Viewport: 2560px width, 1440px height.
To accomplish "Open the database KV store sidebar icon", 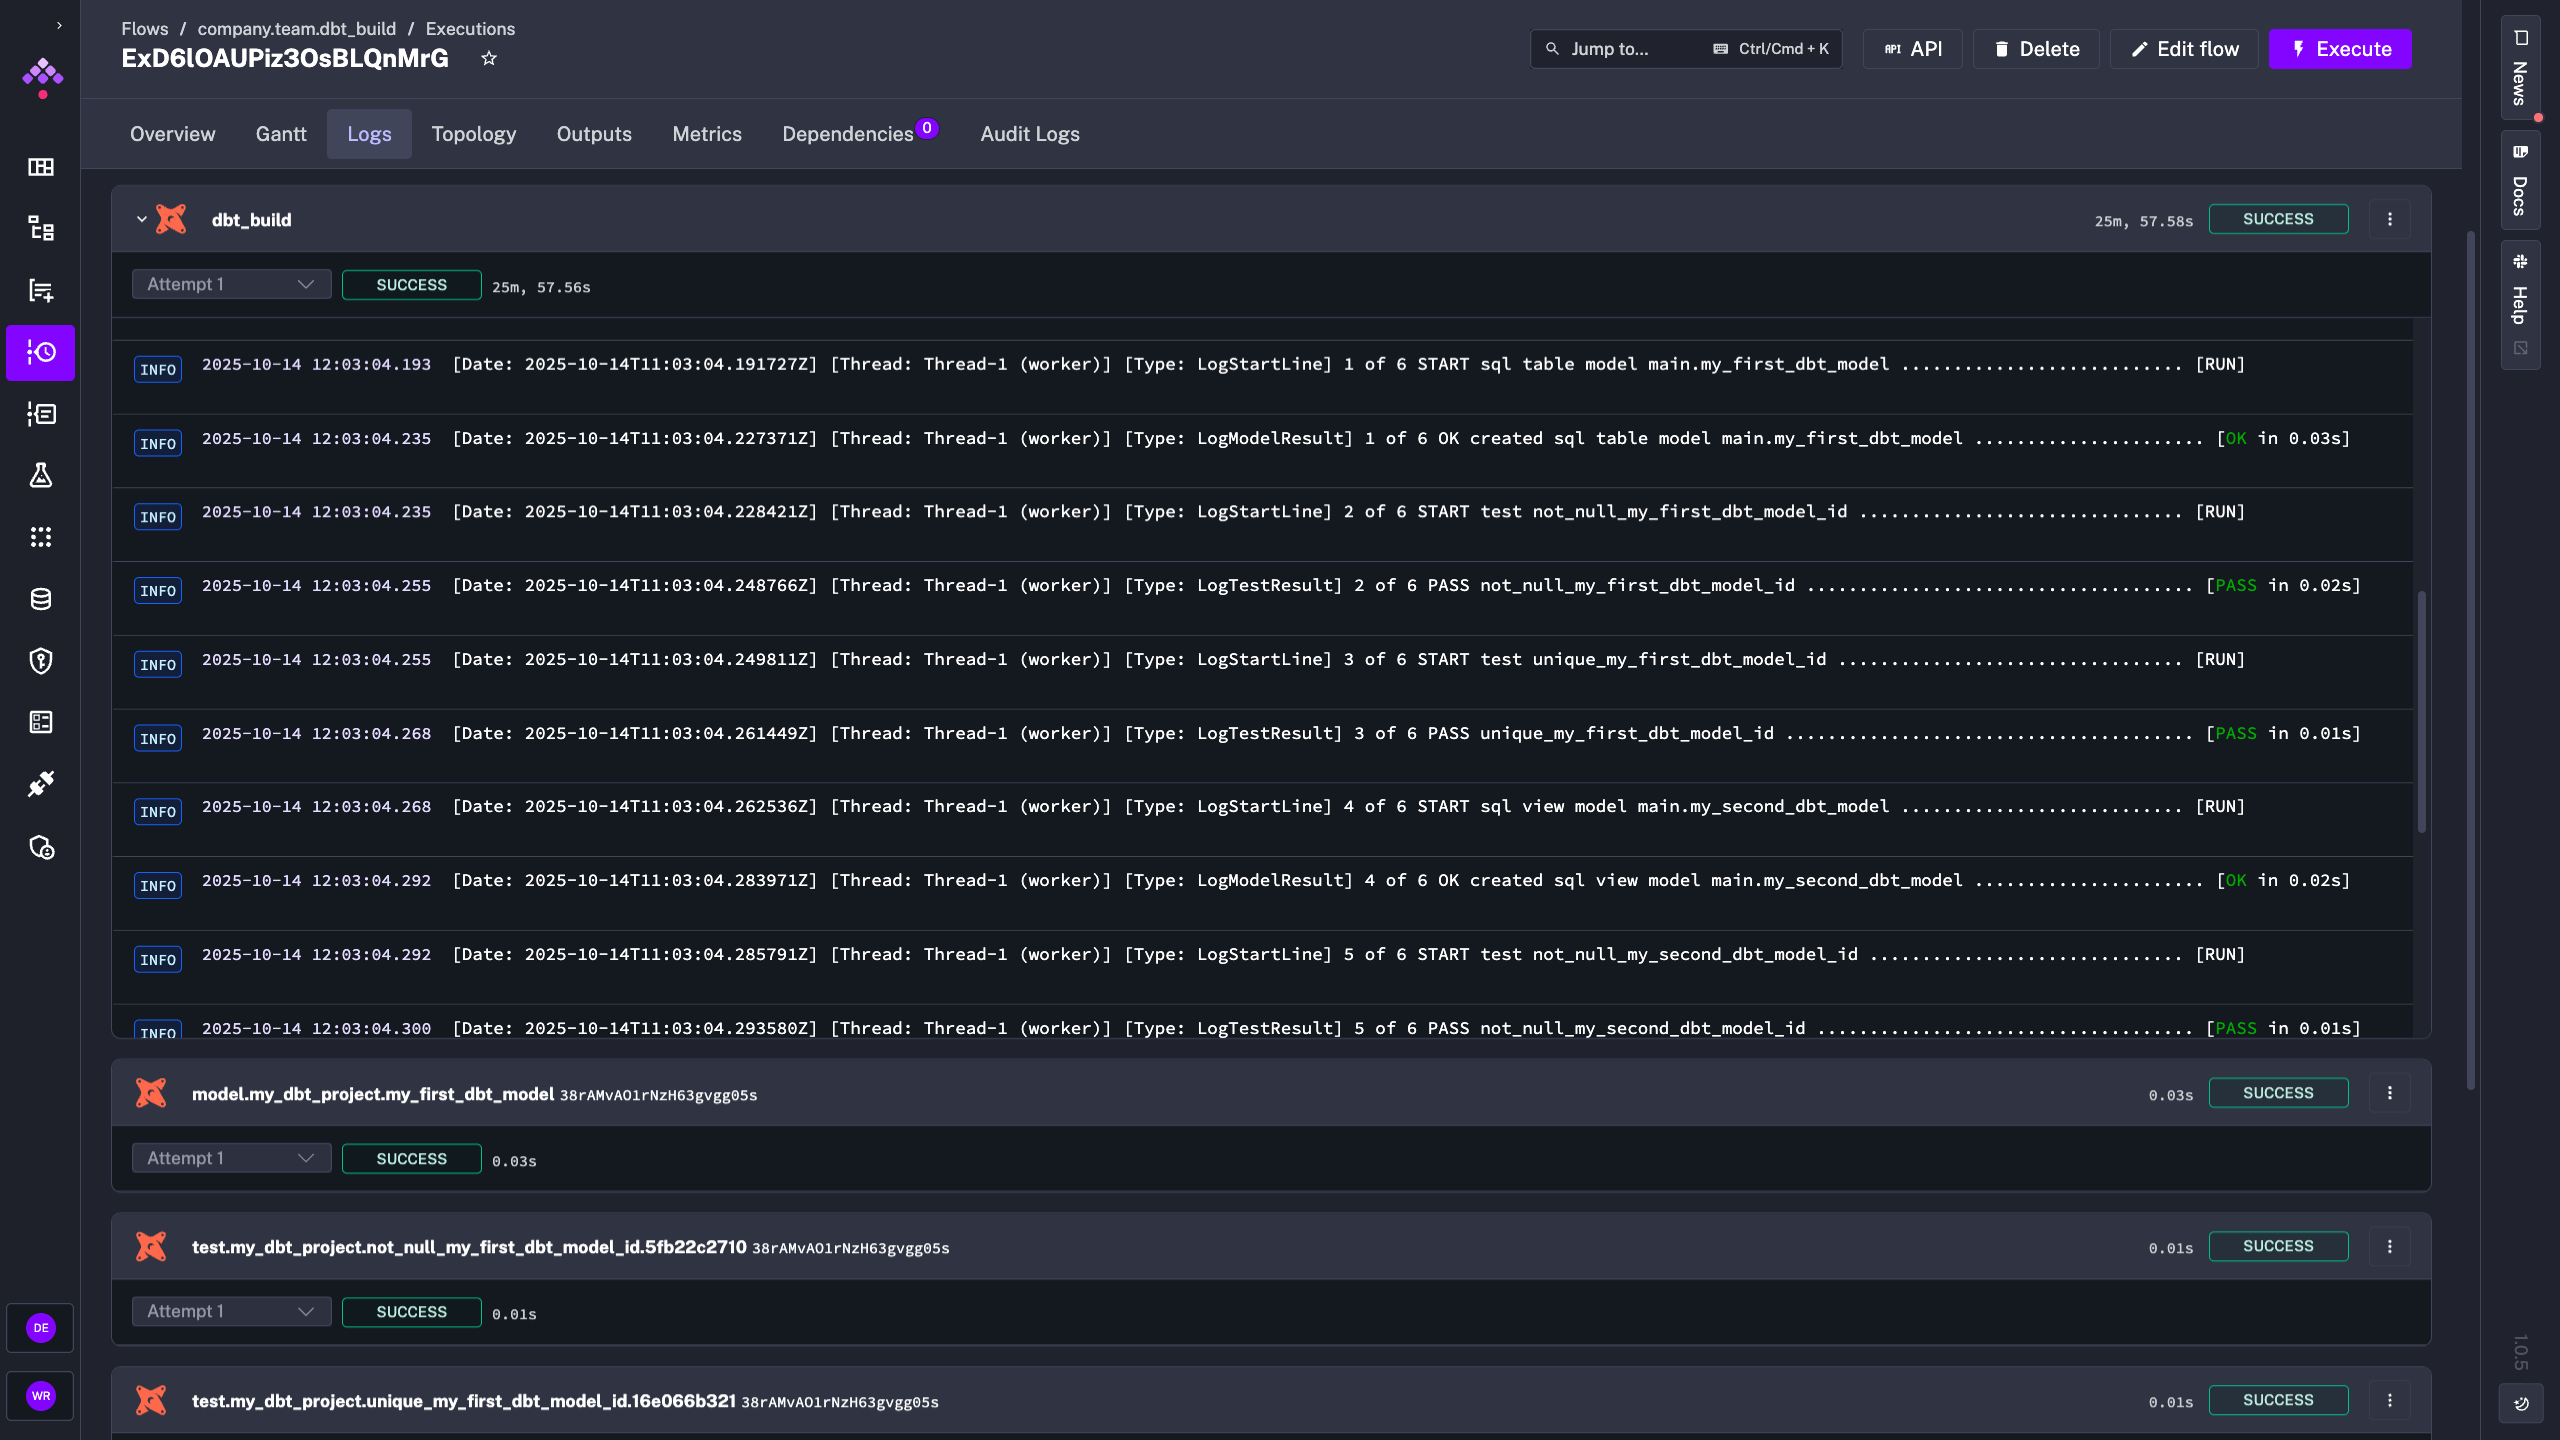I will [x=41, y=599].
